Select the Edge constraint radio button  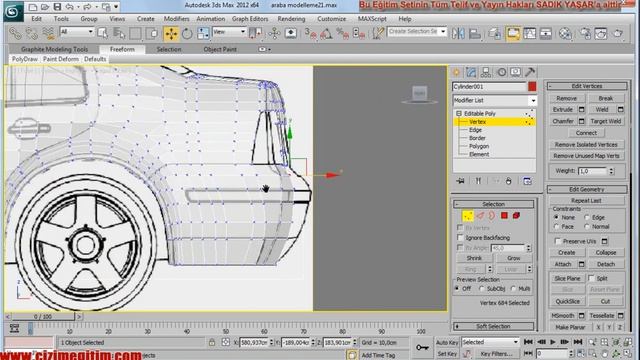(x=587, y=218)
